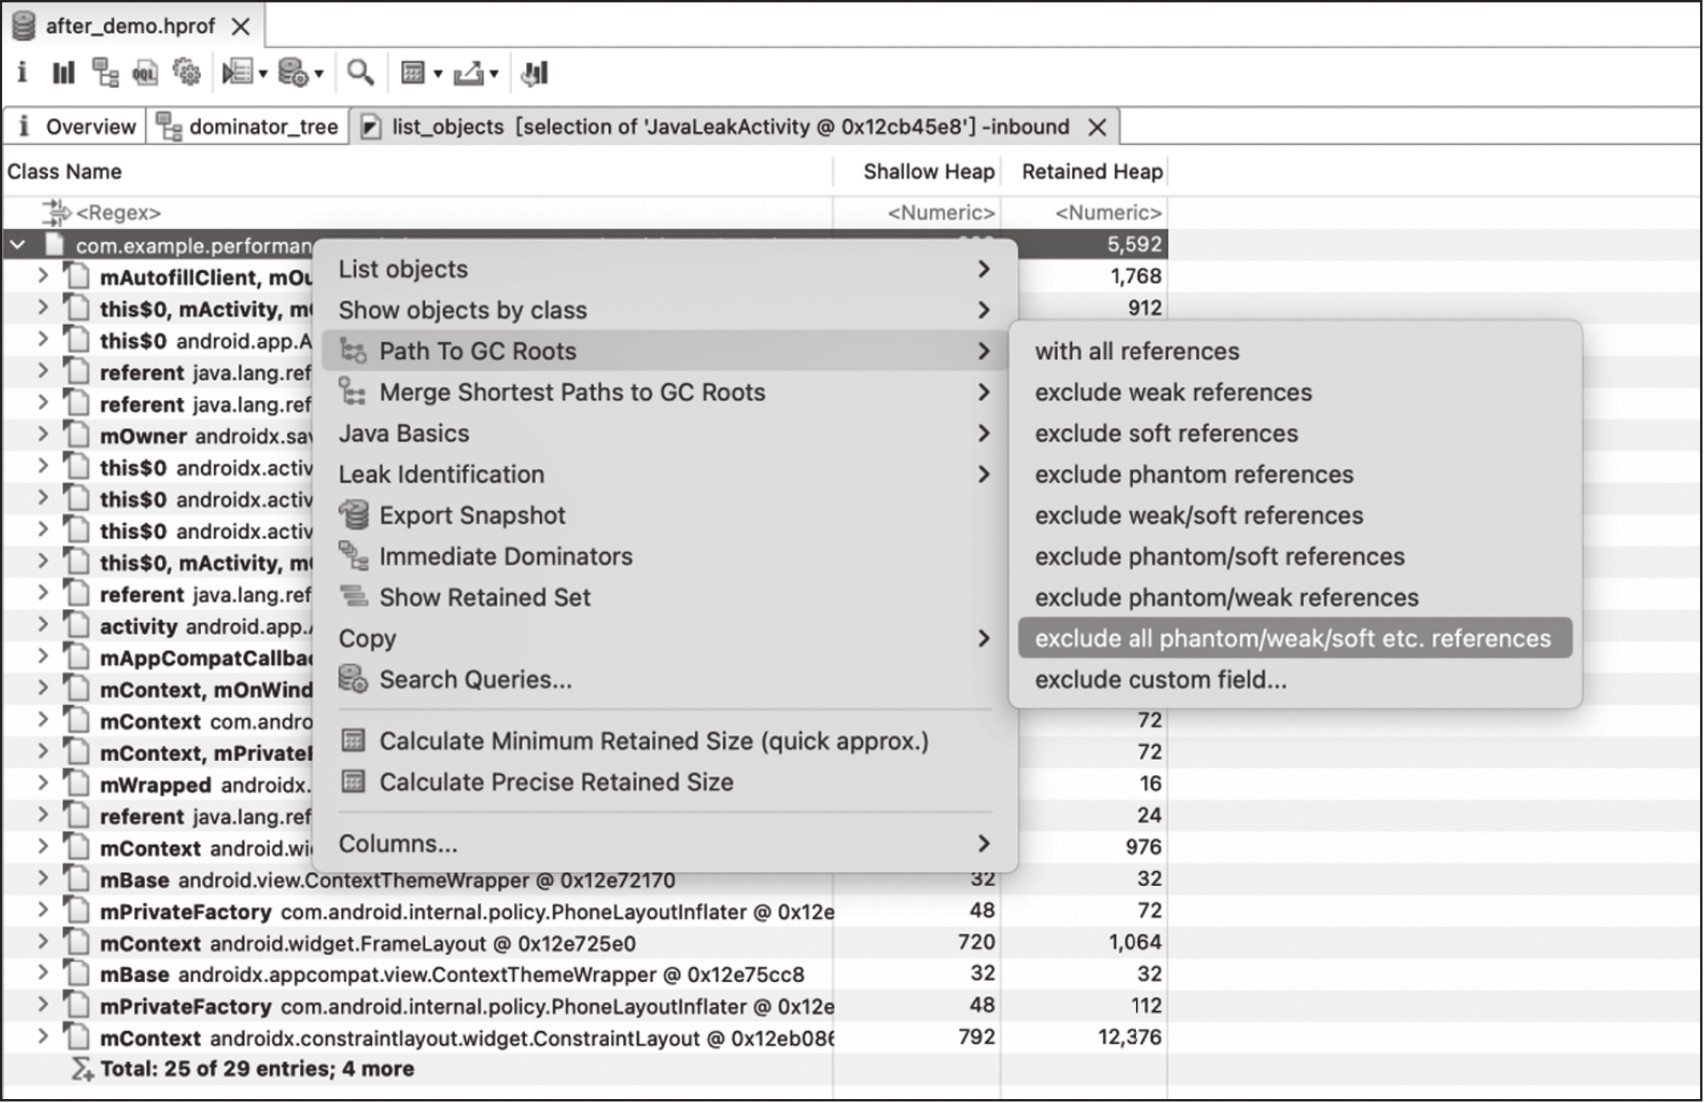
Task: Open the thread overview gear icon
Action: 187,72
